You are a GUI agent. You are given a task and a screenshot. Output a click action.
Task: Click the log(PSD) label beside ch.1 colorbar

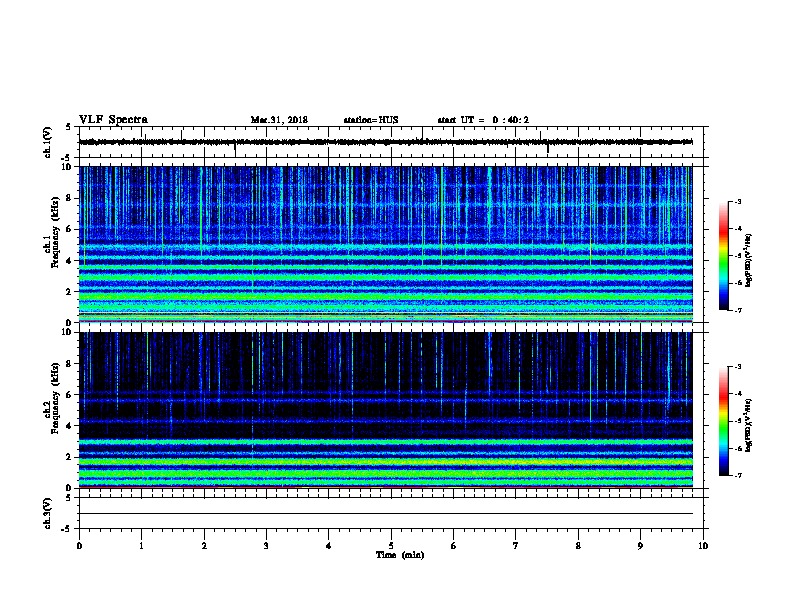pyautogui.click(x=749, y=260)
